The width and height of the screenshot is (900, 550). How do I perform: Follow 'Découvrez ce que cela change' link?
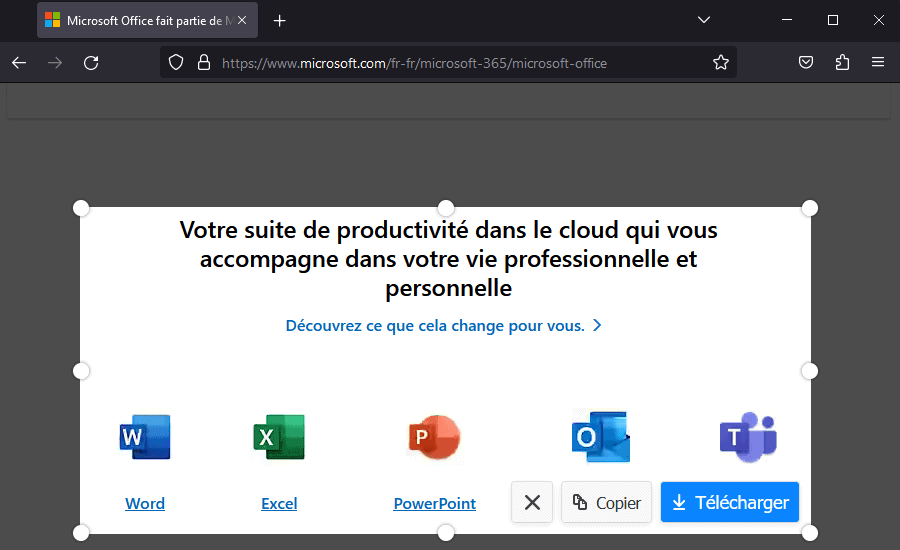[444, 326]
